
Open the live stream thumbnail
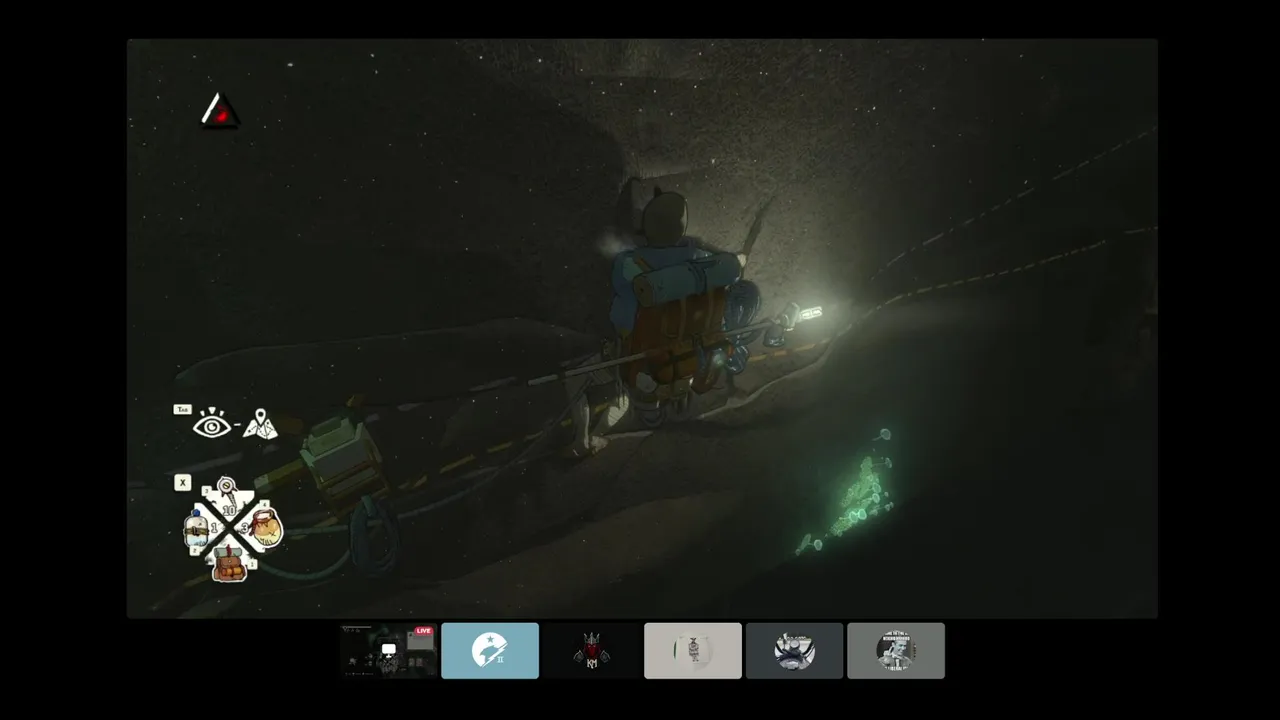[x=388, y=651]
